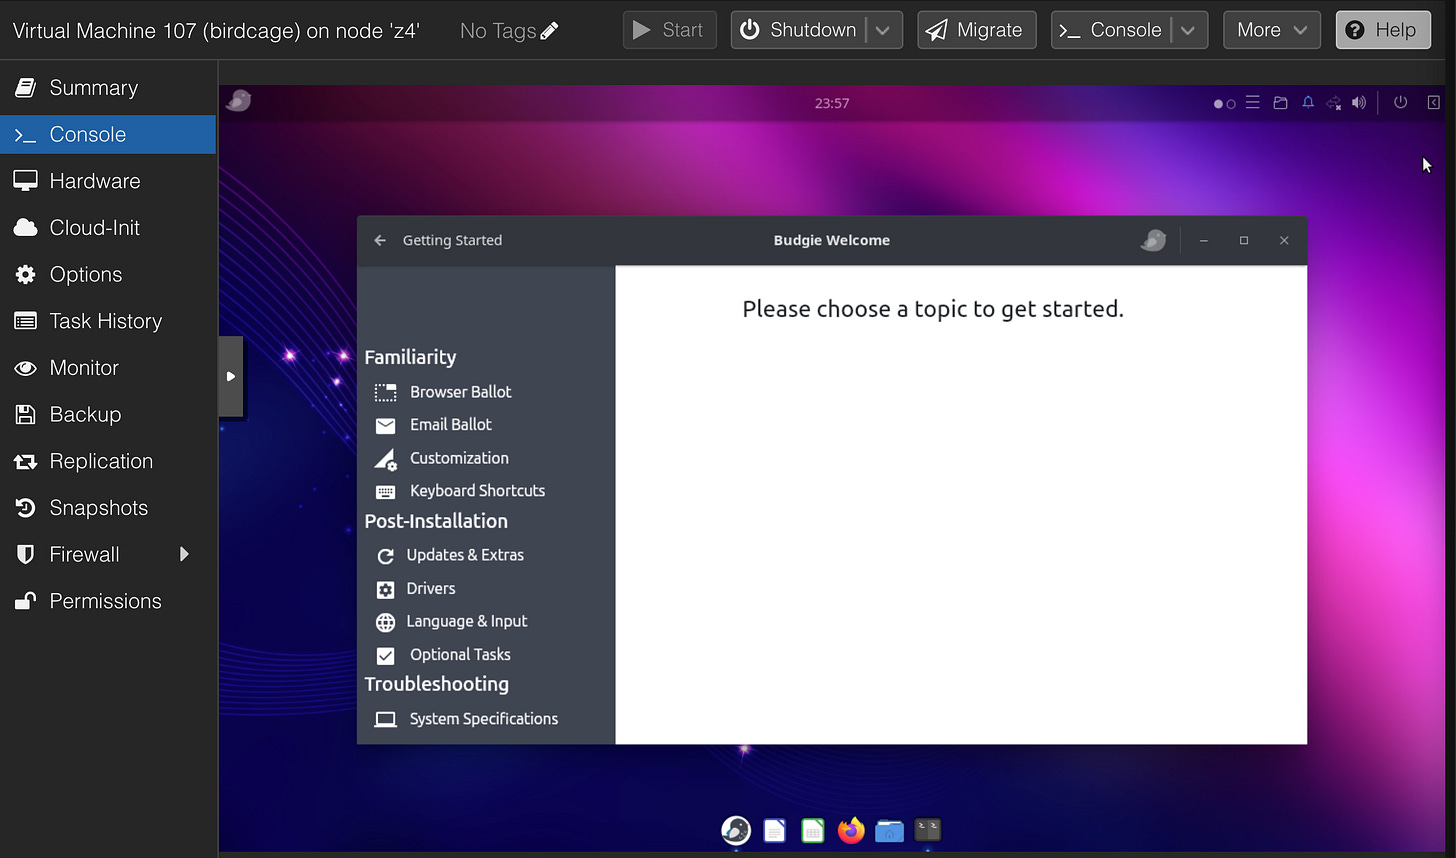Screen dimensions: 1456x858
Task: Go back using the arrow beside Getting Started
Action: coord(380,240)
